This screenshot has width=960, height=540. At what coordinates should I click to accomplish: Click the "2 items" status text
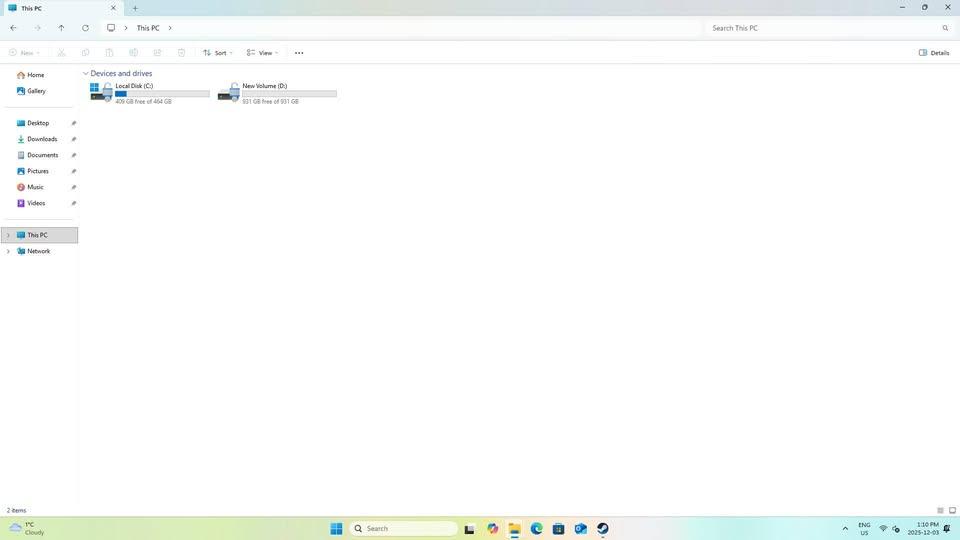pos(17,510)
